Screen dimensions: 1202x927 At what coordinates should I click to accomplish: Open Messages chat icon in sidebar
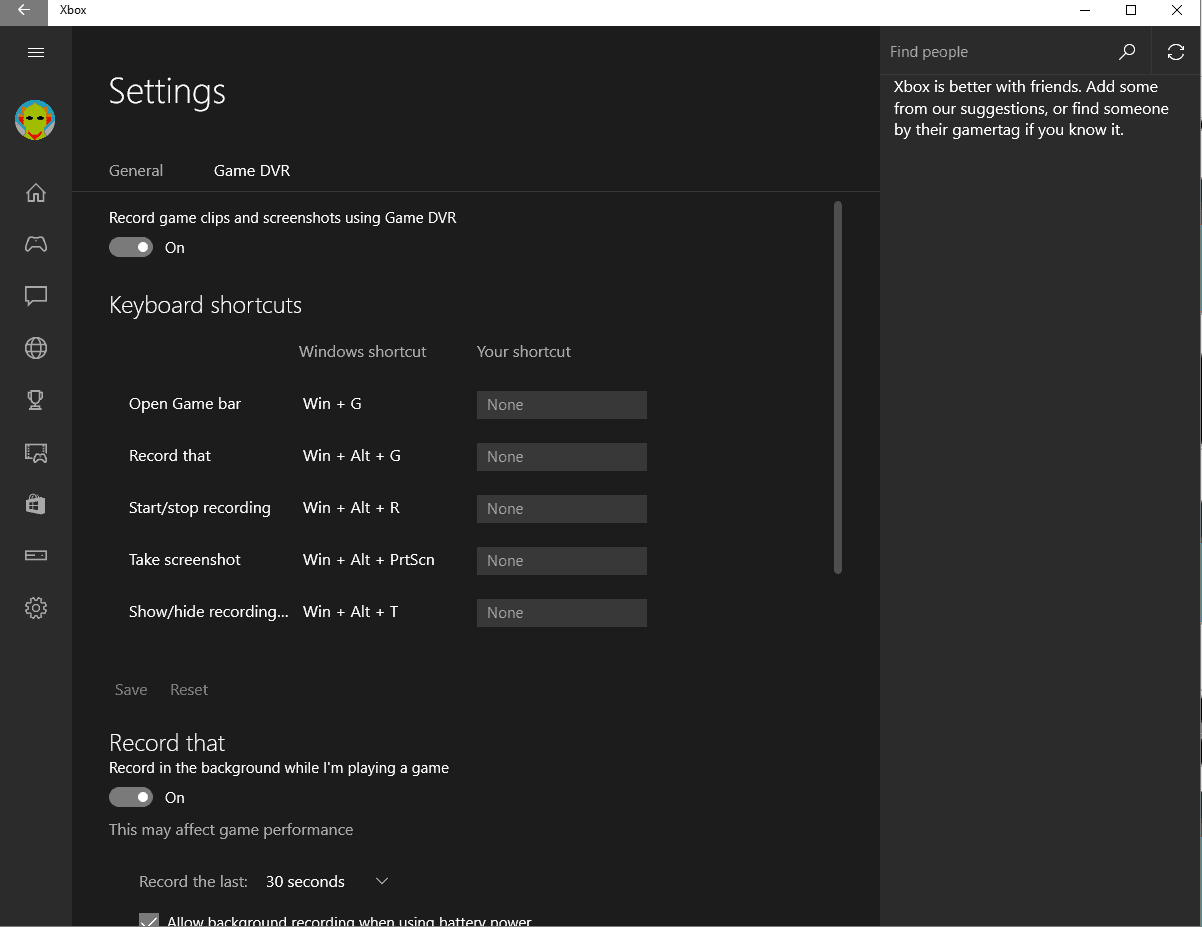pos(36,296)
